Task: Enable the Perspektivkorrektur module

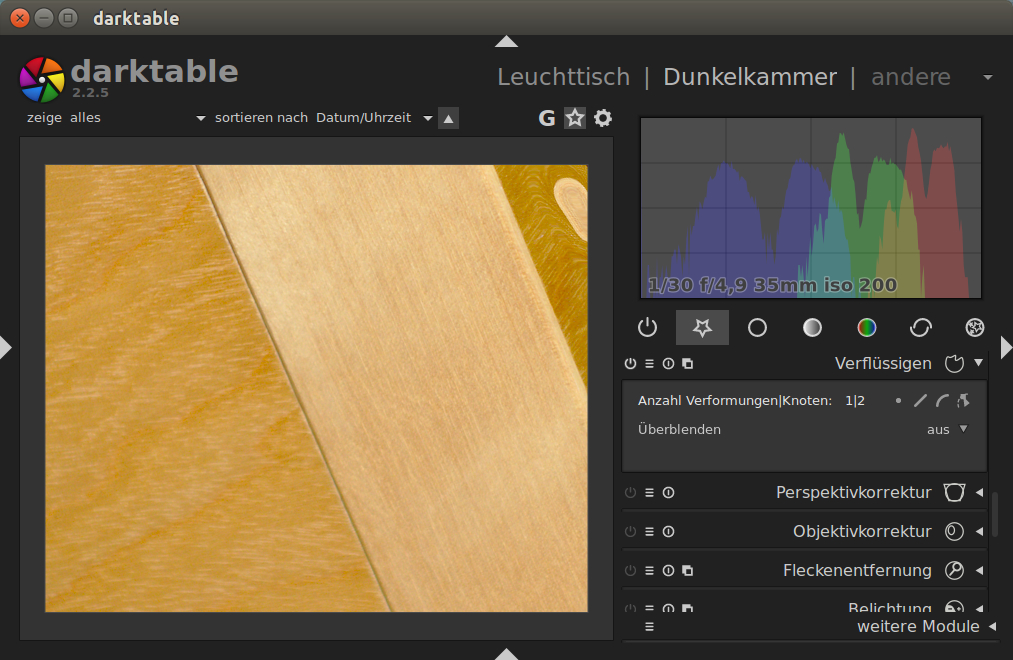Action: tap(631, 493)
